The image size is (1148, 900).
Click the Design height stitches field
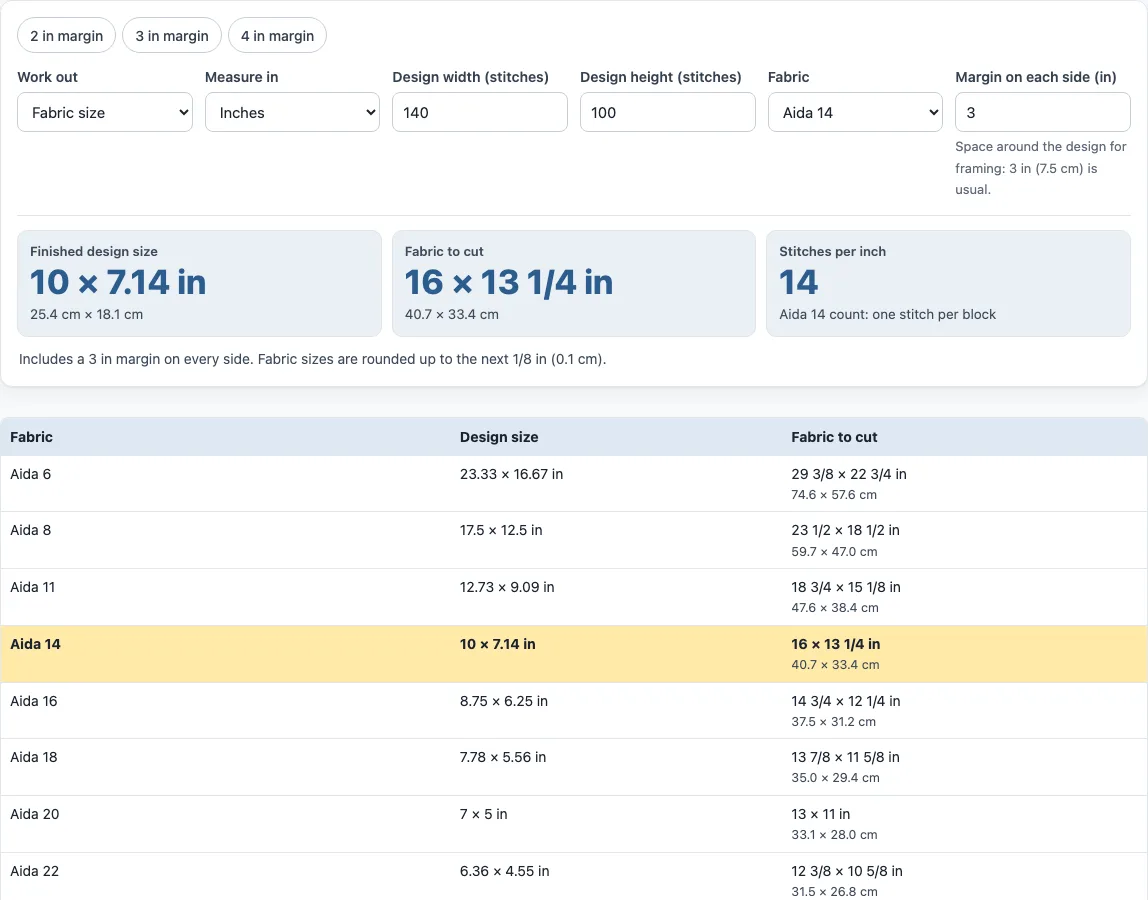click(x=668, y=112)
